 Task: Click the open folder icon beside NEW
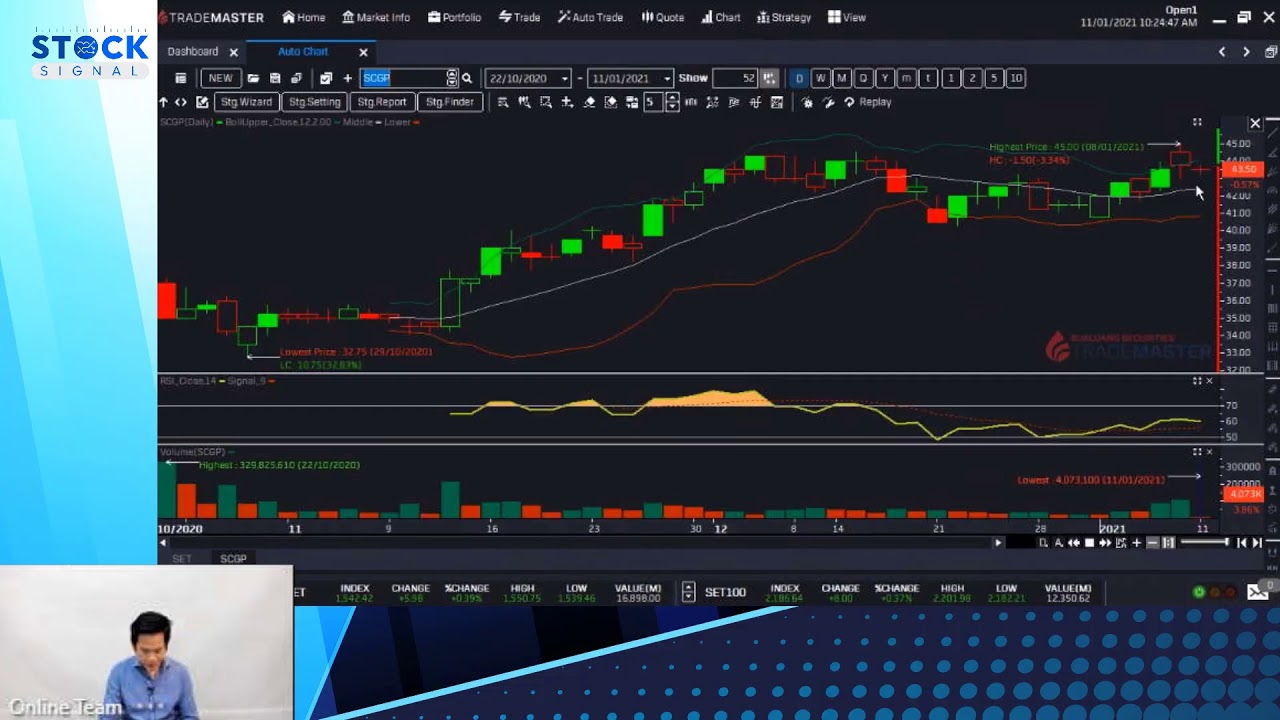(x=253, y=78)
